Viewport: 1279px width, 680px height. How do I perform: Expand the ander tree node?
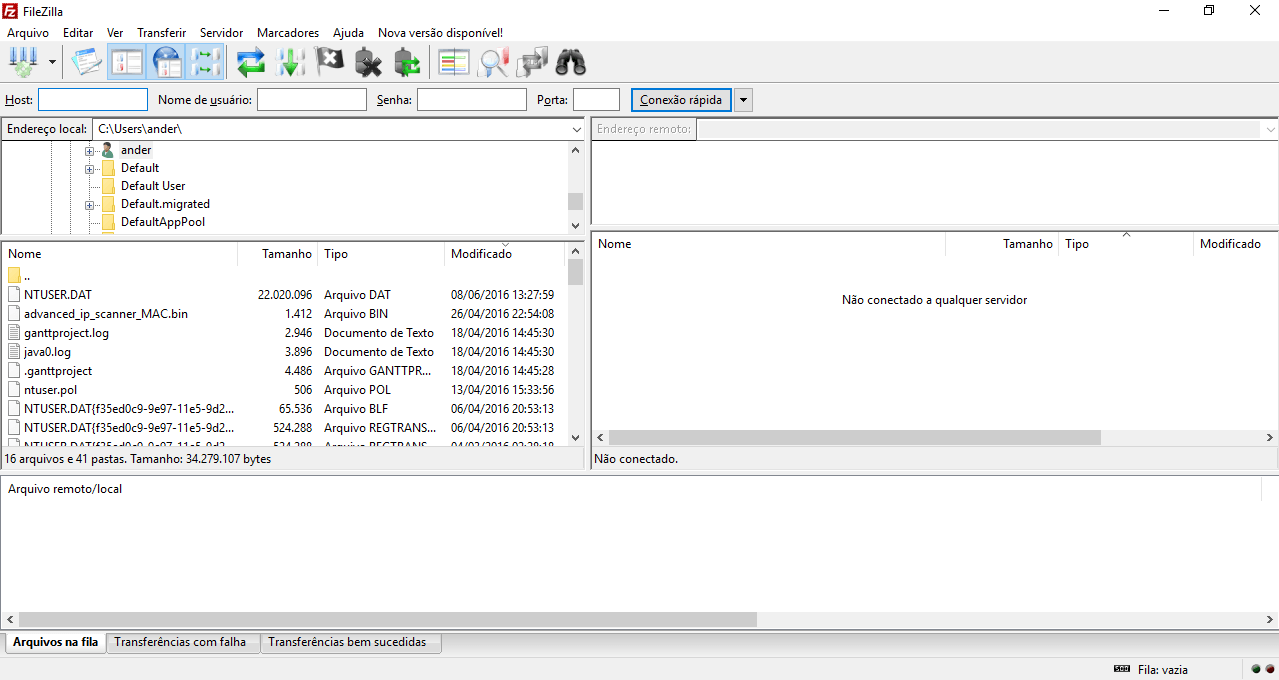(x=89, y=151)
